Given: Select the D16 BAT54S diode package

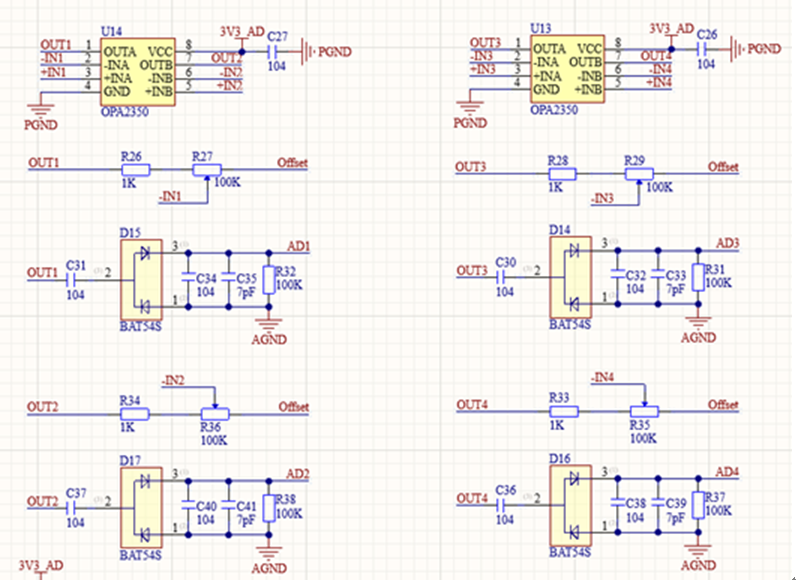Looking at the screenshot, I should 571,505.
